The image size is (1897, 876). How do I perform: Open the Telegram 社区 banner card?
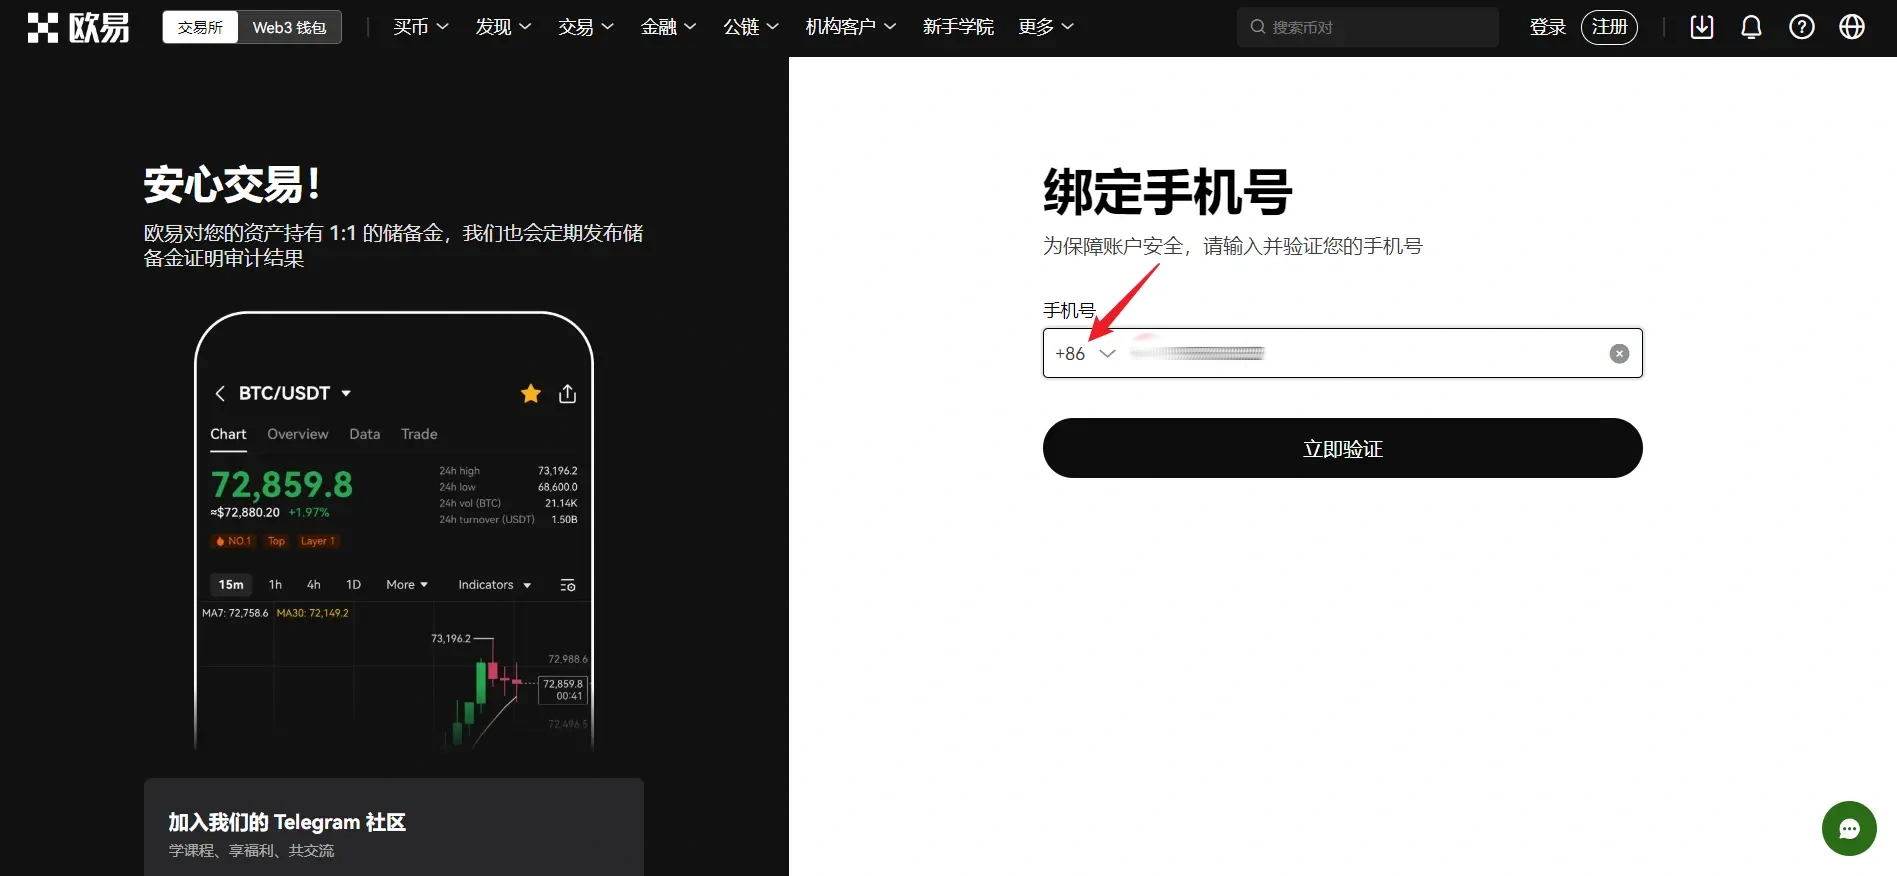click(x=393, y=830)
